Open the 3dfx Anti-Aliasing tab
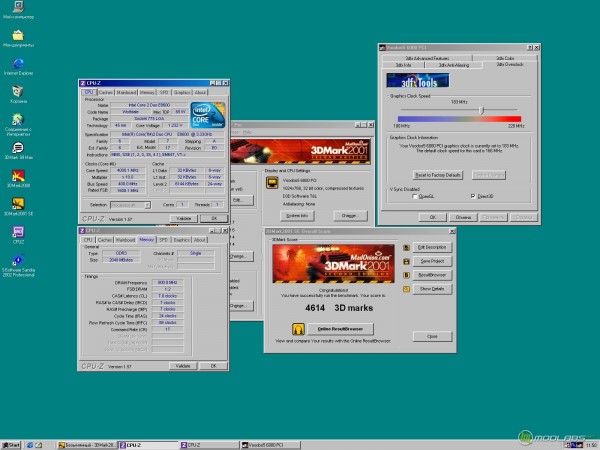600x450 pixels. [454, 65]
